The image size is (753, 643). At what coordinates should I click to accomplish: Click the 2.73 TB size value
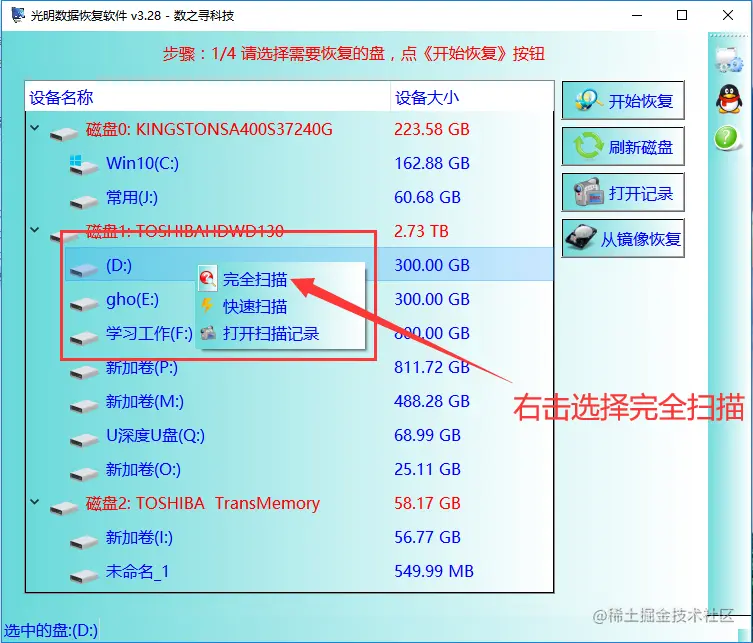[421, 231]
